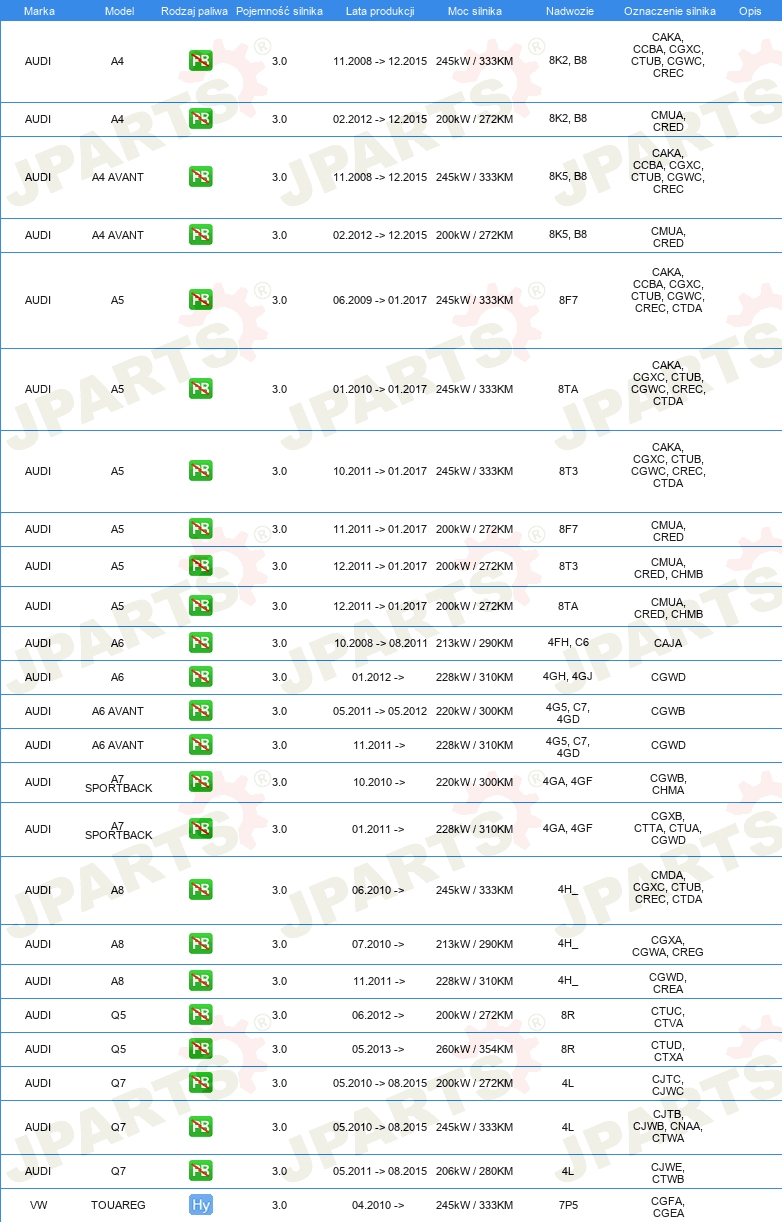Click the 05.2013 -> production date cell
The width and height of the screenshot is (782, 1222).
pyautogui.click(x=378, y=1049)
